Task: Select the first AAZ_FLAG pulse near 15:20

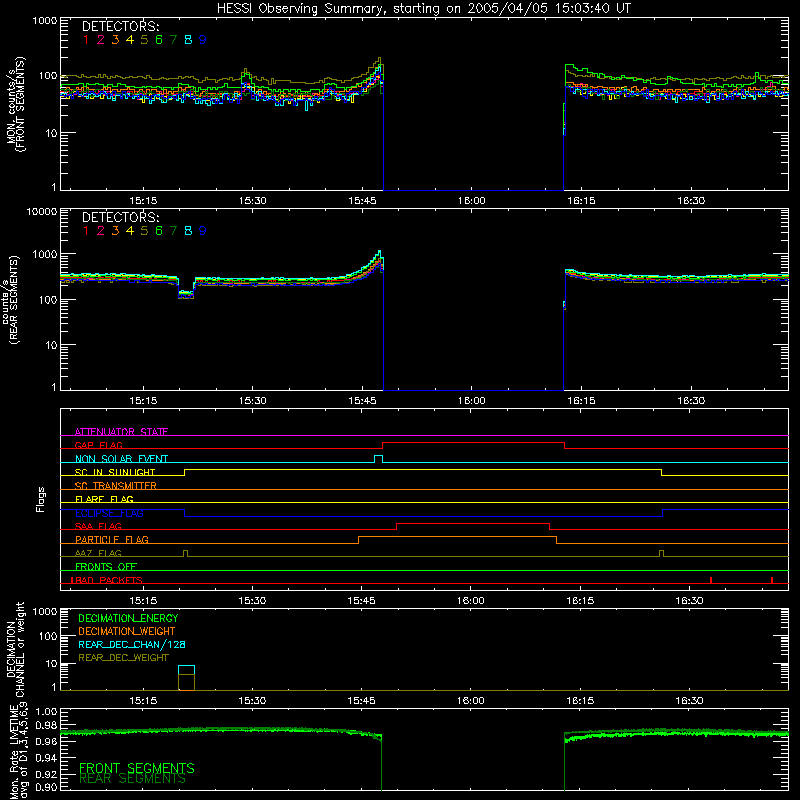Action: pyautogui.click(x=185, y=553)
